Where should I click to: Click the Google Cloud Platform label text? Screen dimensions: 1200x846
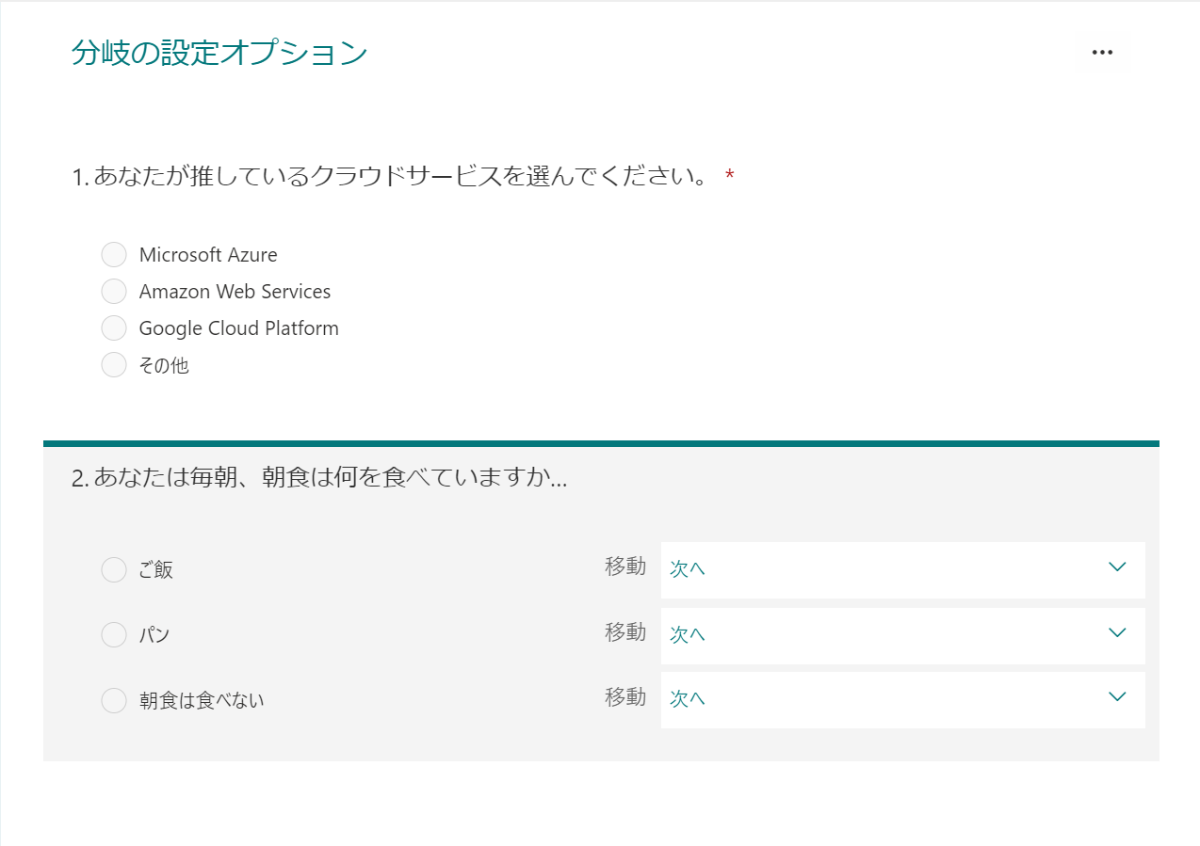pyautogui.click(x=238, y=328)
